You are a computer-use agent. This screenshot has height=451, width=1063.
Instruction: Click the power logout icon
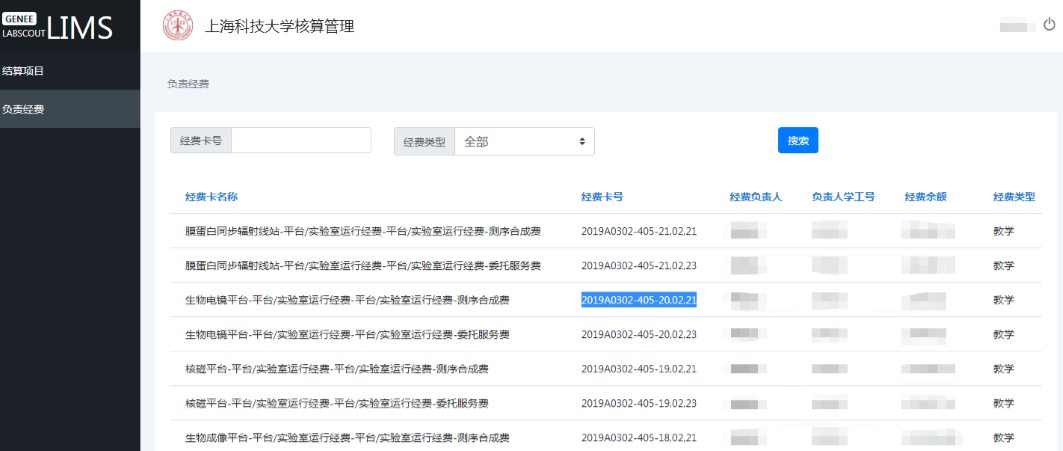click(x=1049, y=26)
